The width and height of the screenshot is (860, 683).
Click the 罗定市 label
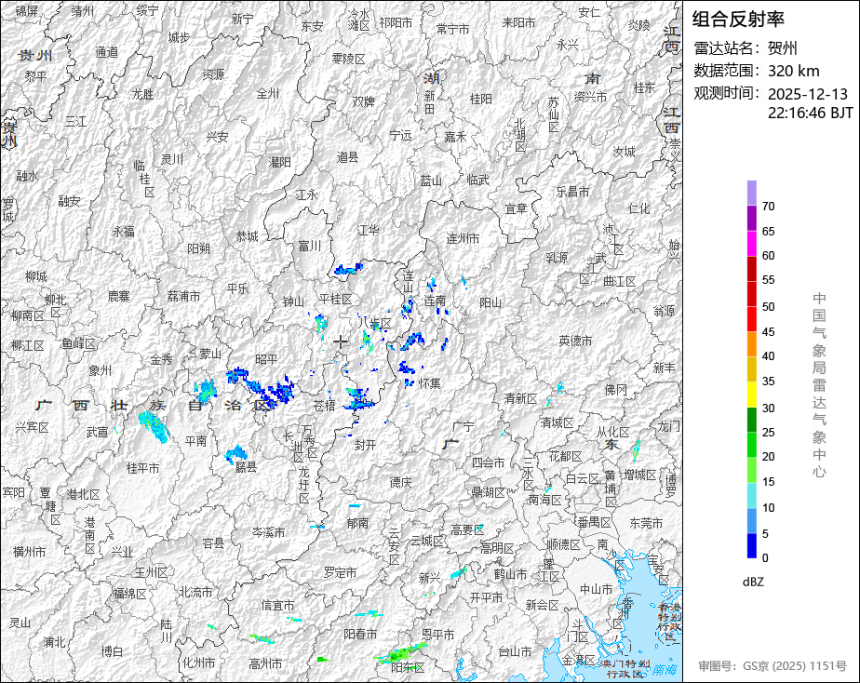(340, 572)
